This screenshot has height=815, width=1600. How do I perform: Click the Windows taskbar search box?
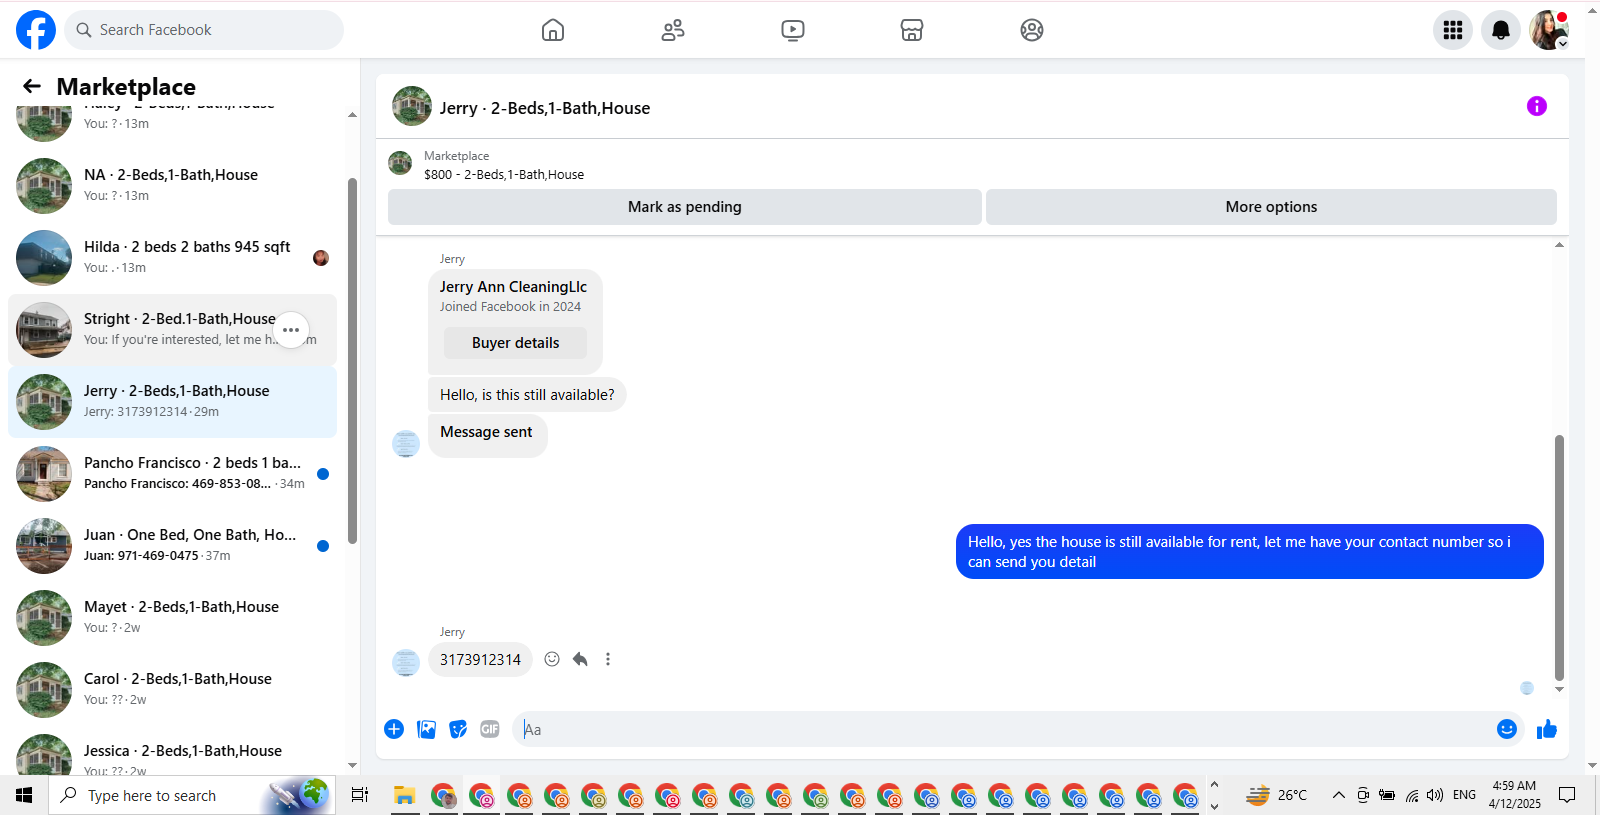coord(192,795)
